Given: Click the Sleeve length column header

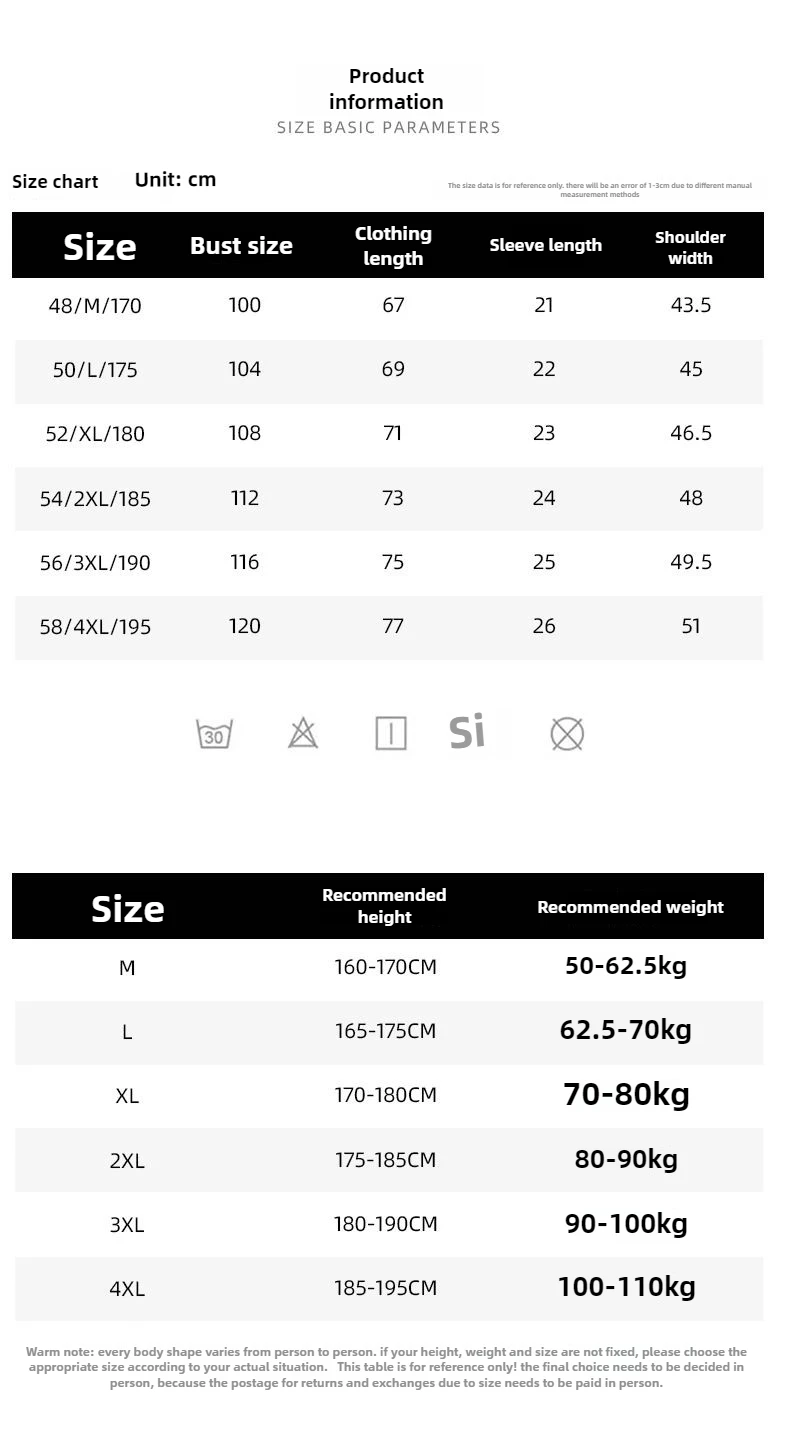Looking at the screenshot, I should point(546,245).
